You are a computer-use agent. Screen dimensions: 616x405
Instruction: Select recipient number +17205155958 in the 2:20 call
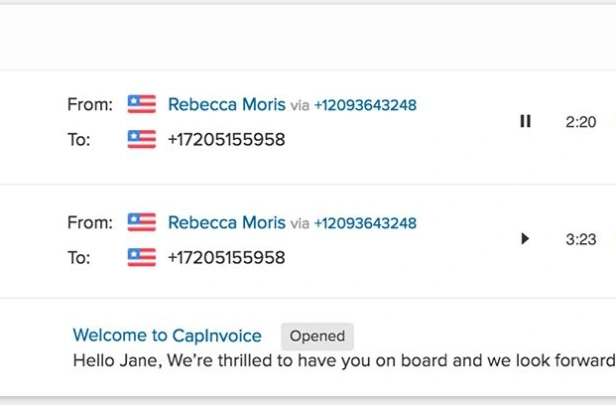(226, 139)
